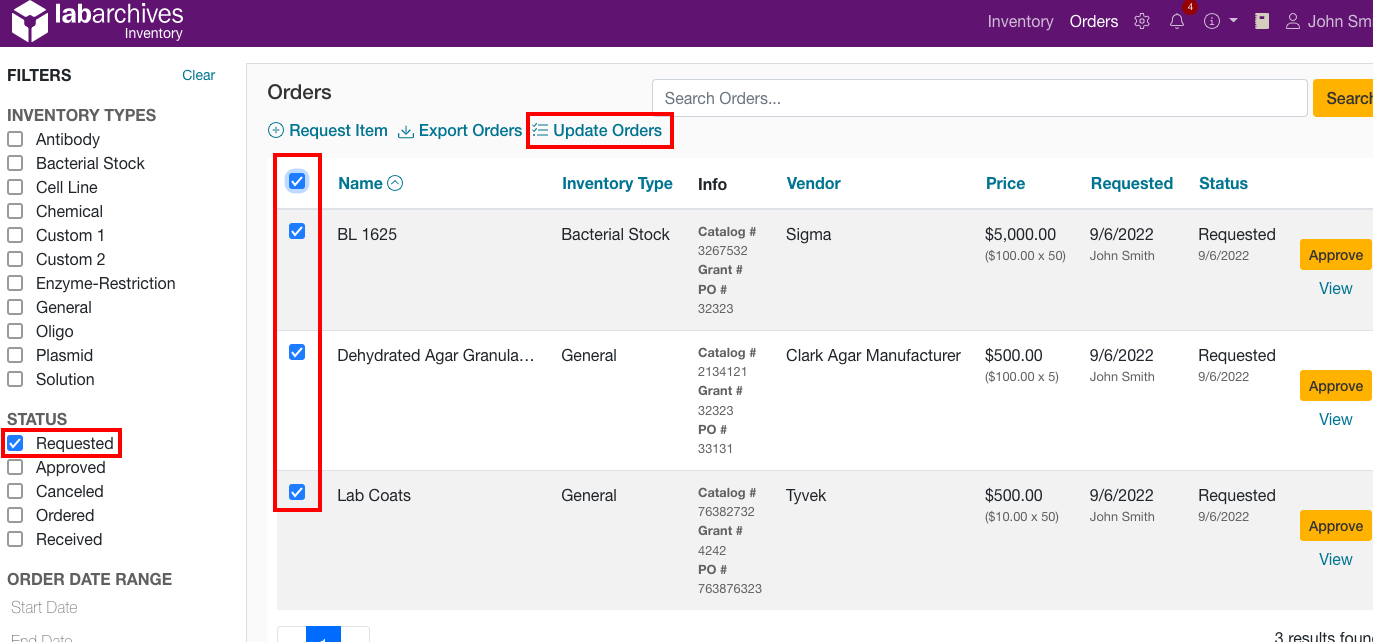Image resolution: width=1373 pixels, height=642 pixels.
Task: Check the Approved status filter
Action: pos(17,467)
